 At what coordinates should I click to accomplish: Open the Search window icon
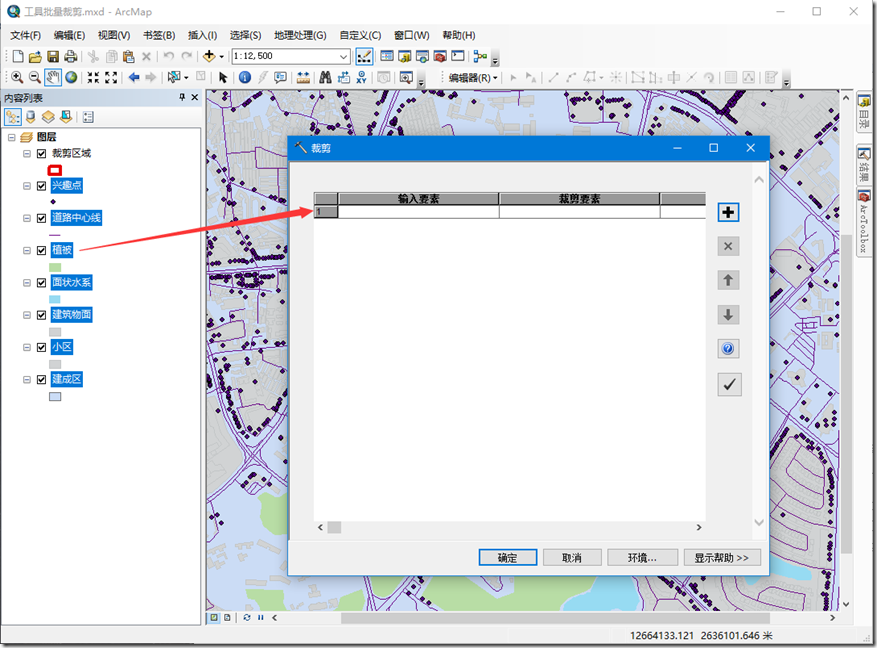point(422,56)
